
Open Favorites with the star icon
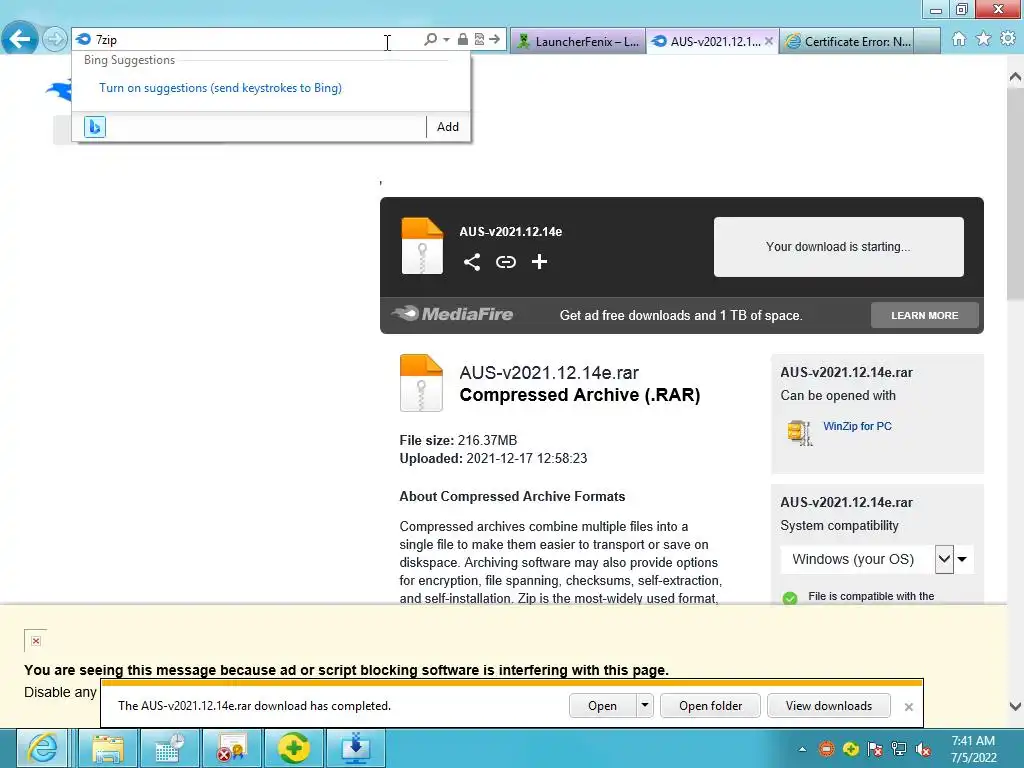click(x=984, y=39)
